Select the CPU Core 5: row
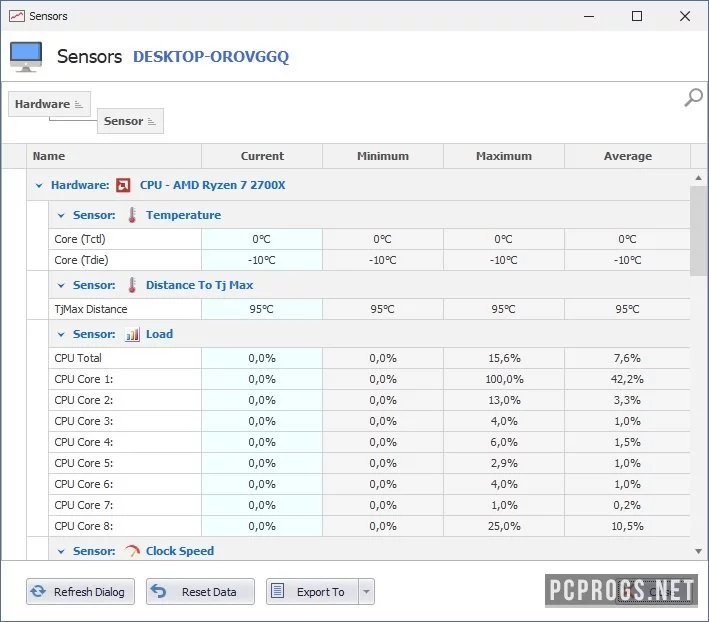 (369, 463)
